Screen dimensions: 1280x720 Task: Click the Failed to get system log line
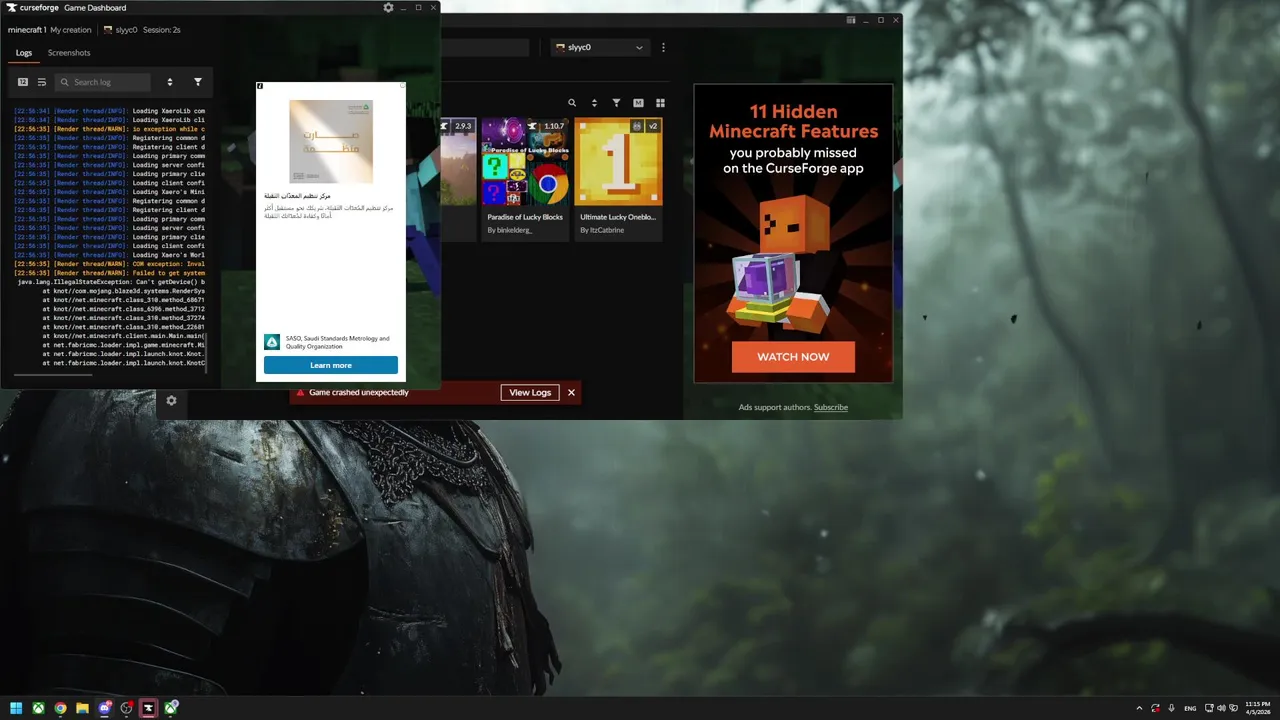point(110,273)
